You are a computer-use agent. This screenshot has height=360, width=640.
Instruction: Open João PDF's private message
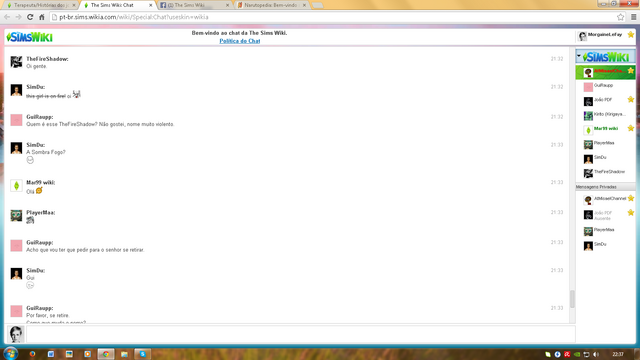(606, 215)
